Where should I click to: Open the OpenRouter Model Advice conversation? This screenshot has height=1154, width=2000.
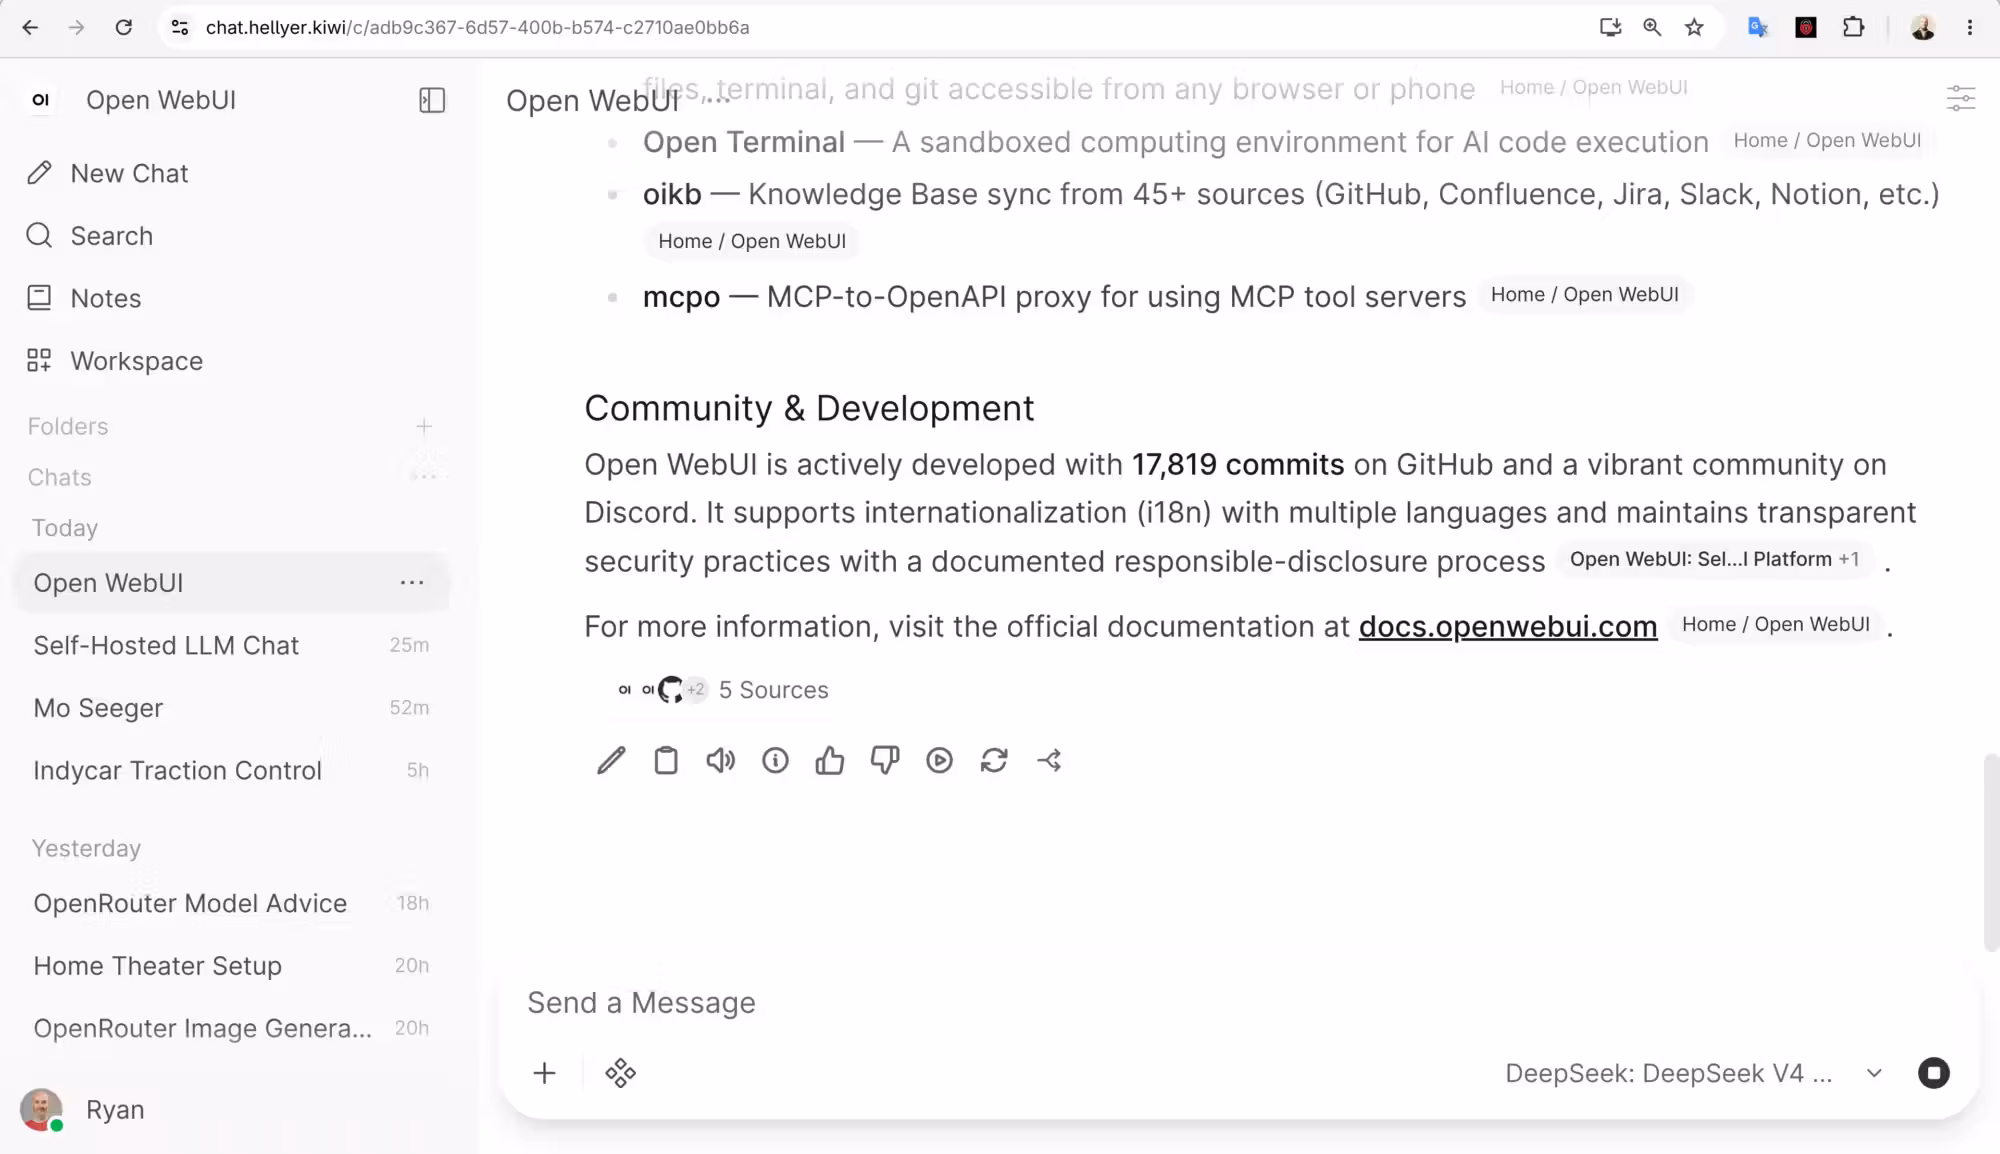pyautogui.click(x=231, y=904)
